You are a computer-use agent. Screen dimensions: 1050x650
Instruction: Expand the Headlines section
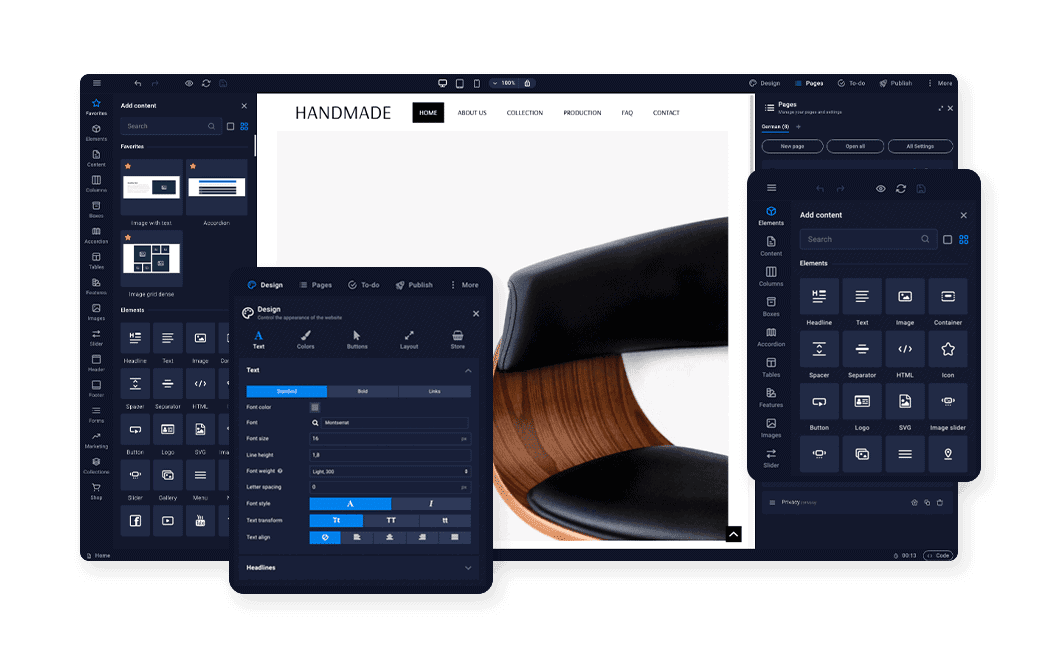pyautogui.click(x=468, y=567)
